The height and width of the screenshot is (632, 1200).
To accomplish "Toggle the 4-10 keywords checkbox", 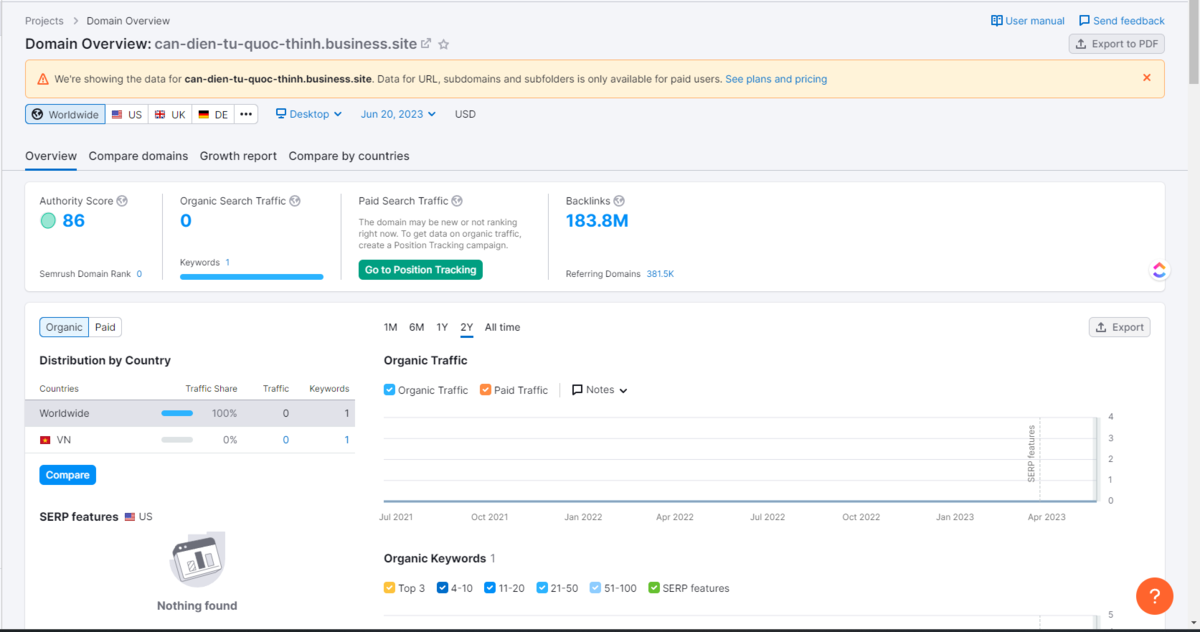I will (442, 588).
